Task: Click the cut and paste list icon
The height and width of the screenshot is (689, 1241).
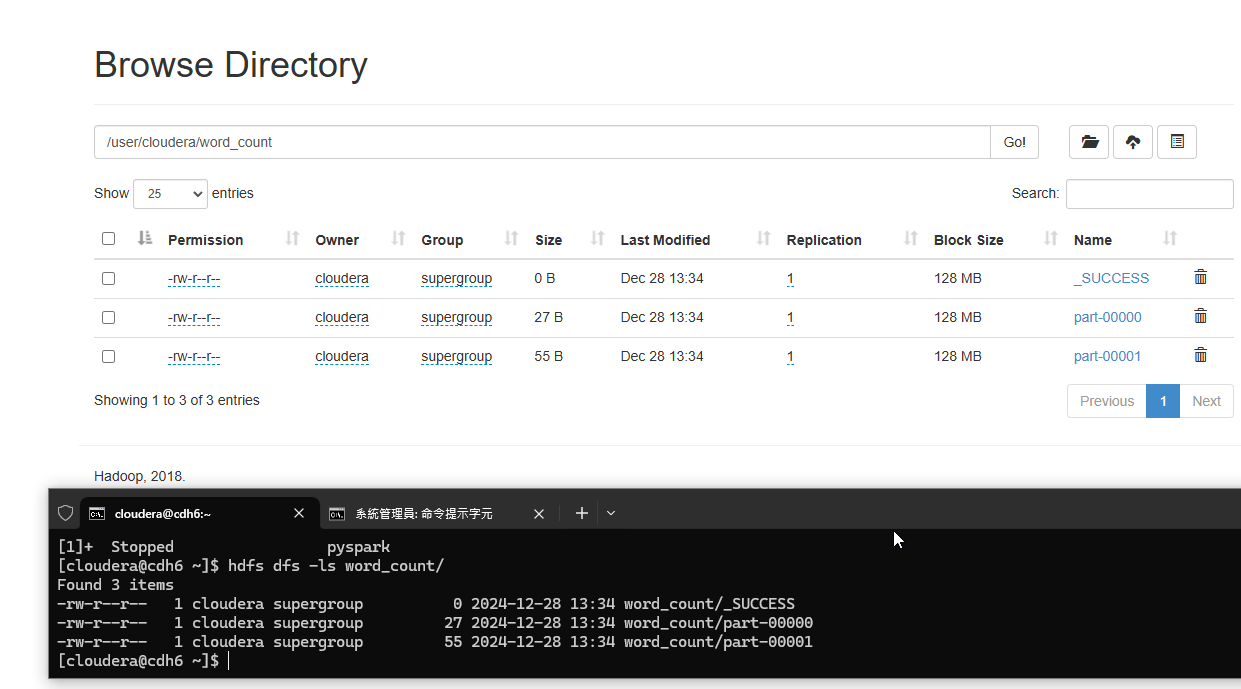Action: 1177,142
